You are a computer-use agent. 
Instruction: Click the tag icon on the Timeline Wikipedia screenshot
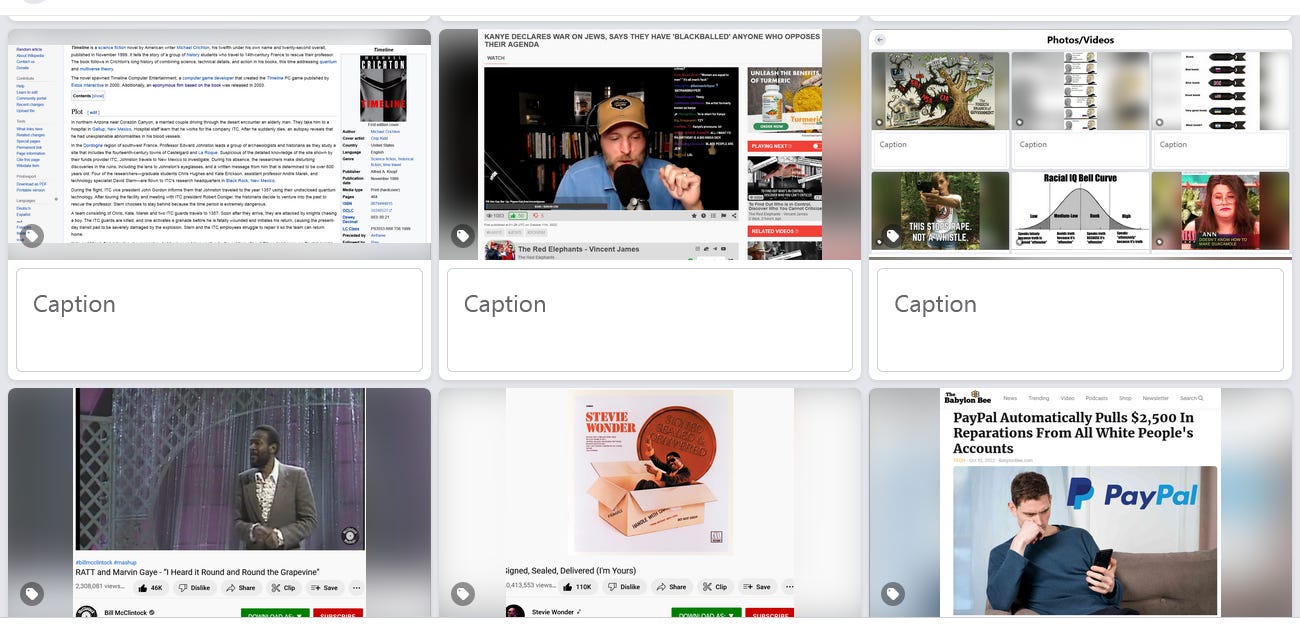[x=32, y=236]
